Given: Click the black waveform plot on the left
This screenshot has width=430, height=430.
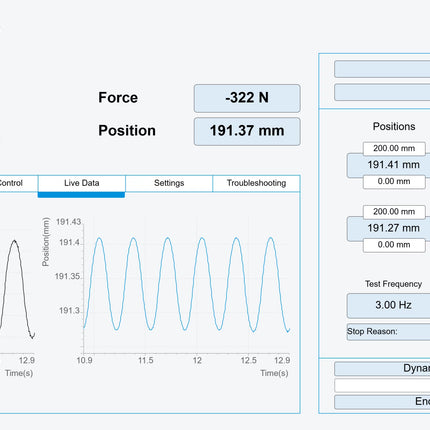Looking at the screenshot, I should pyautogui.click(x=17, y=288).
